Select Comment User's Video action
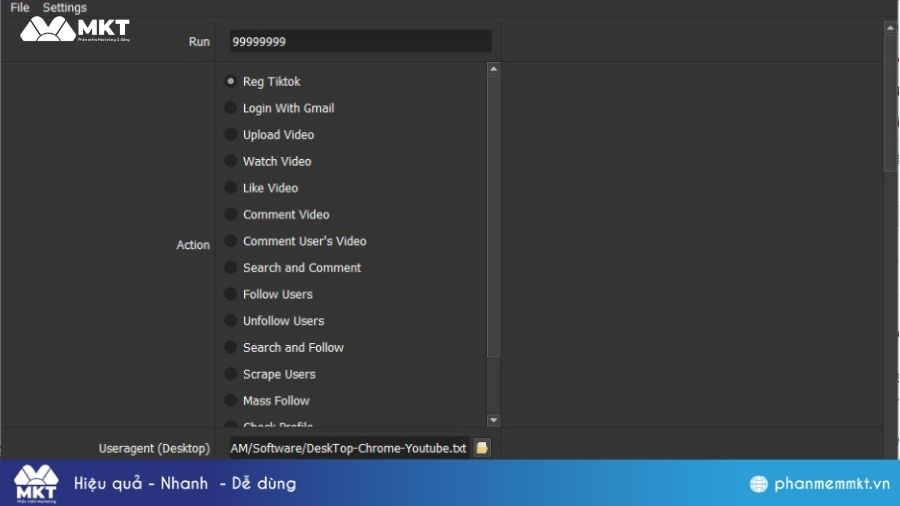Screen dimensions: 900x506 point(296,241)
